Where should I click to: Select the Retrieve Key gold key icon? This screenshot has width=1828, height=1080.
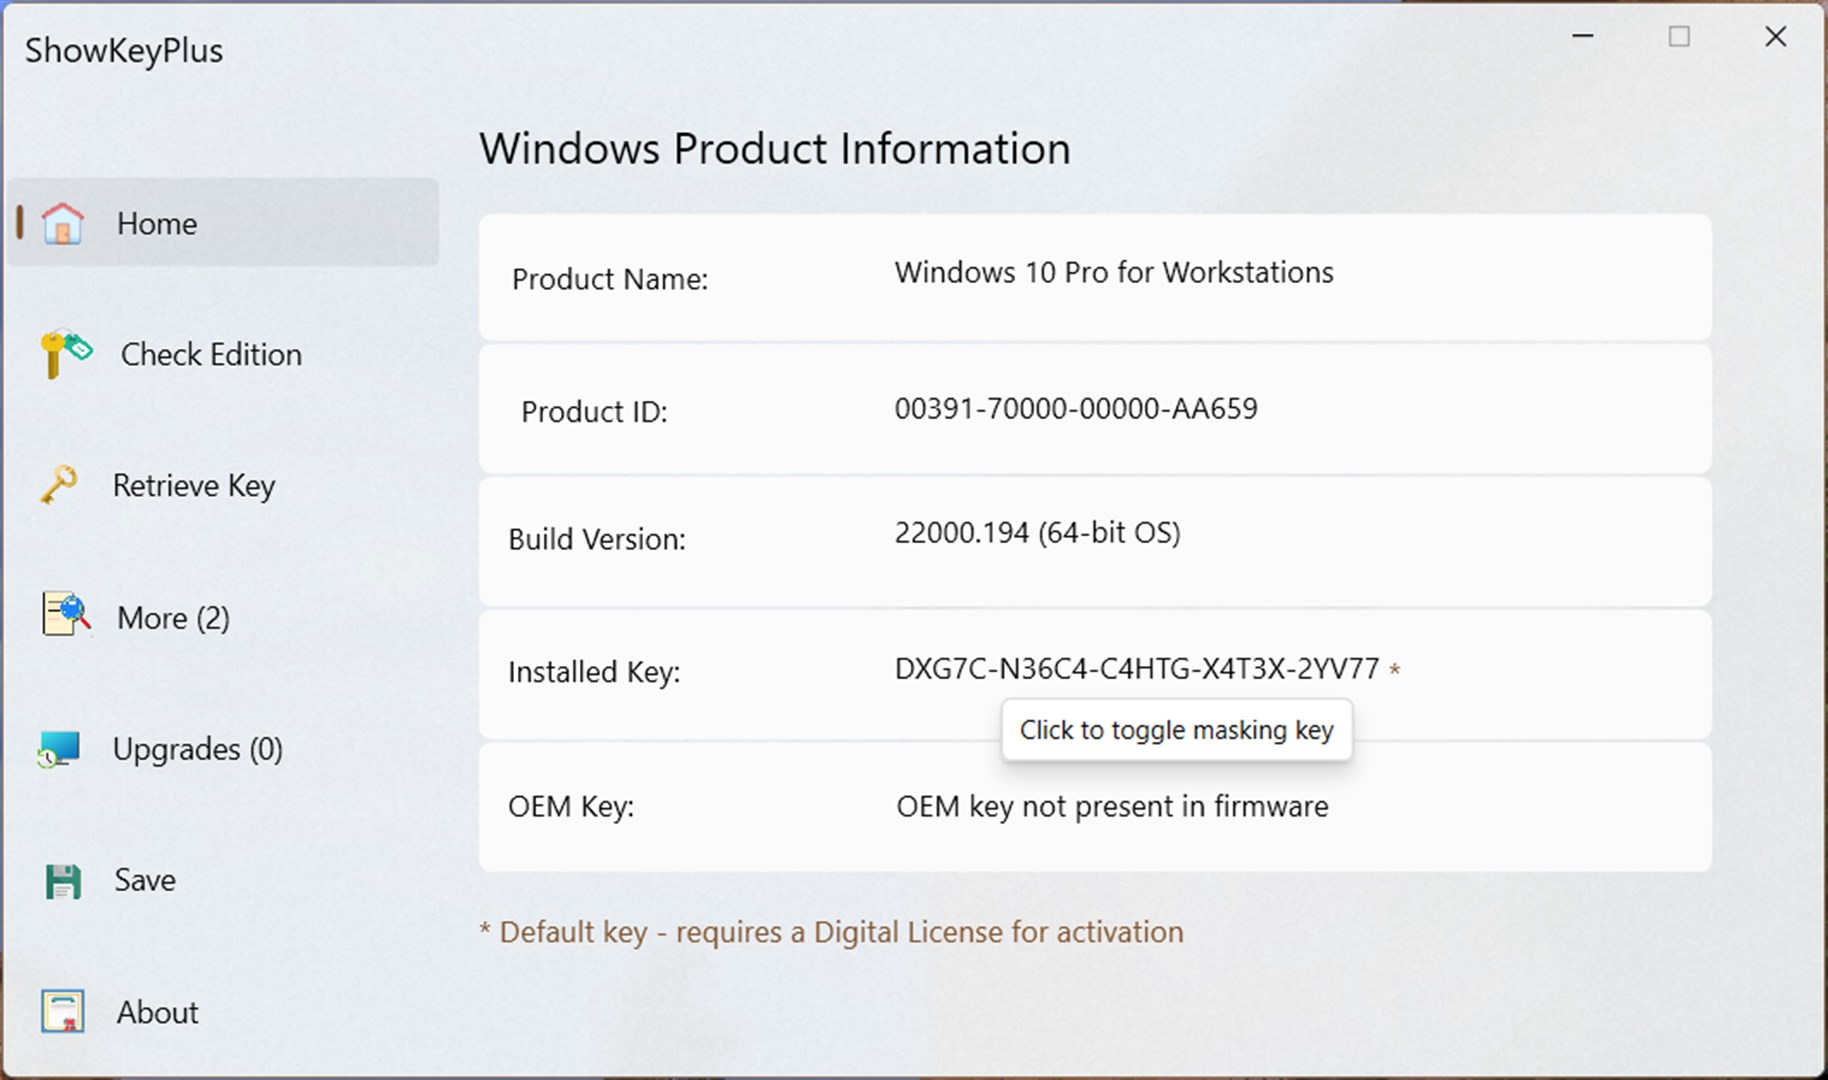click(x=61, y=486)
